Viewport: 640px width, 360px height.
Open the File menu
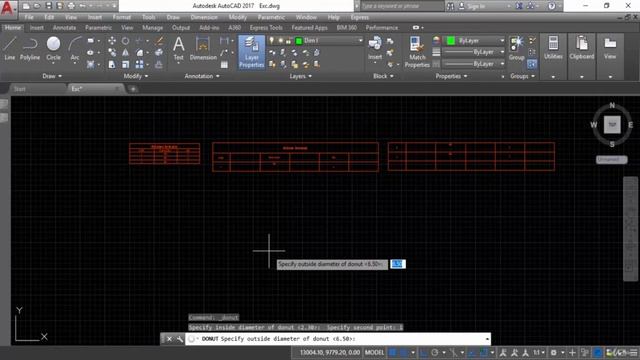[29, 17]
